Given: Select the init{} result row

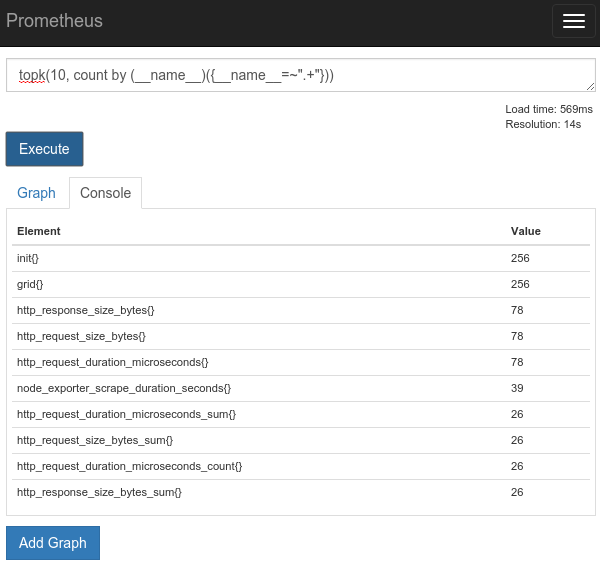Looking at the screenshot, I should 301,258.
